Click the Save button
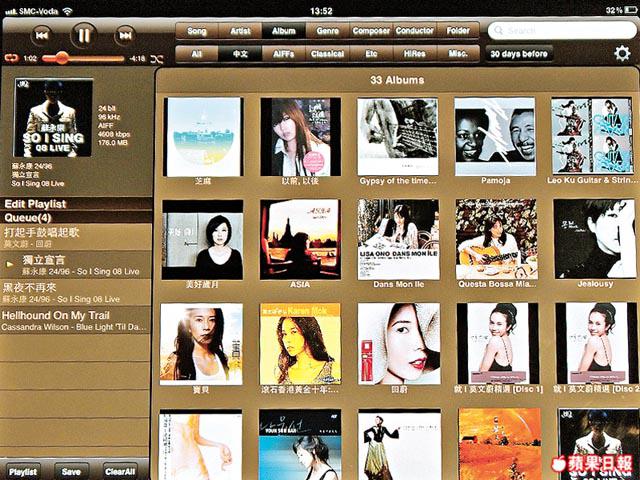640x480 pixels. tap(71, 471)
